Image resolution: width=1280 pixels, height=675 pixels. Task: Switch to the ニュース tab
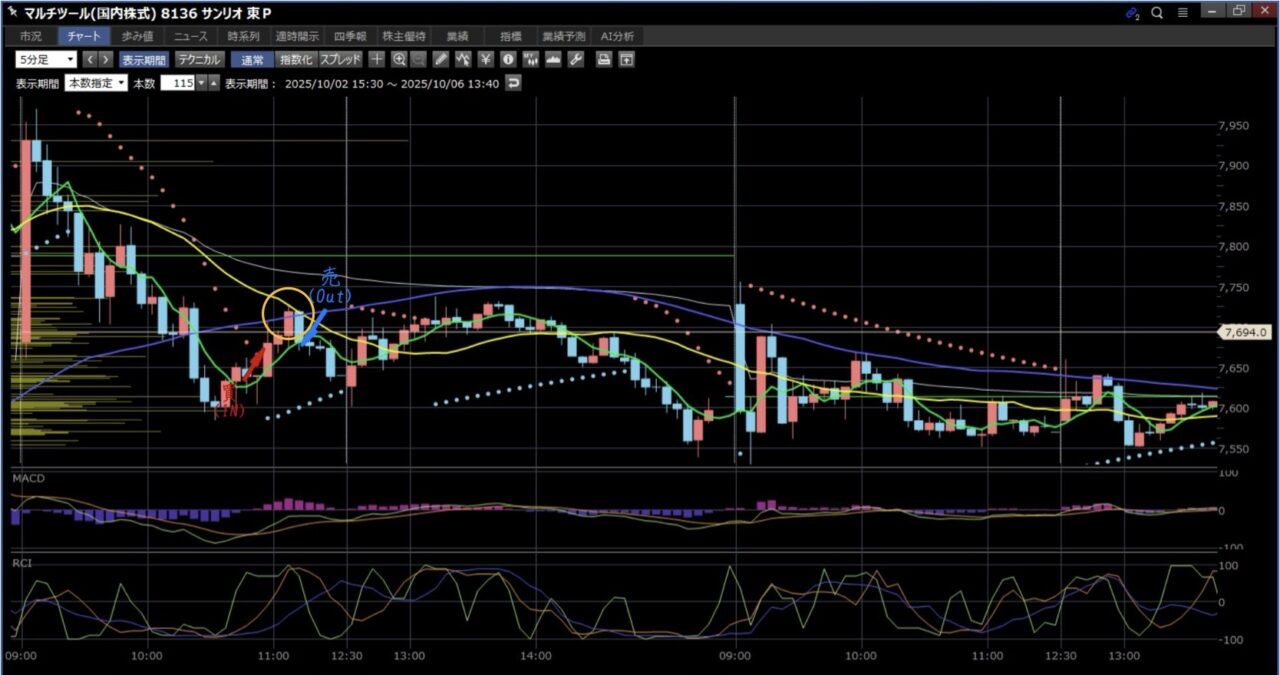[x=190, y=36]
